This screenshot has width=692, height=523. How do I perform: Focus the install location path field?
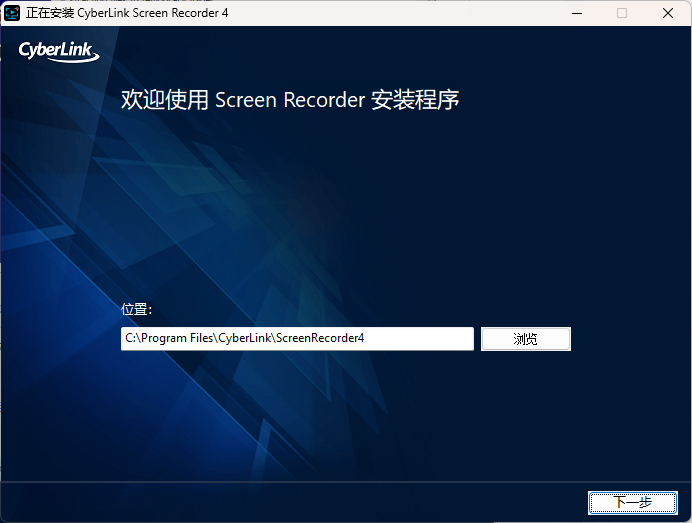297,339
